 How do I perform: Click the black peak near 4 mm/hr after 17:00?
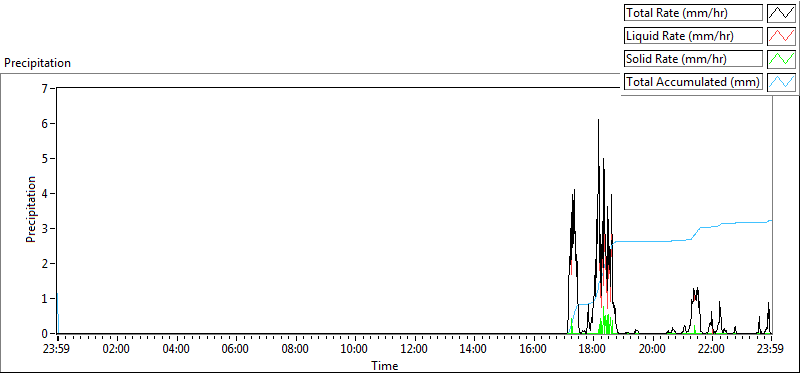574,191
